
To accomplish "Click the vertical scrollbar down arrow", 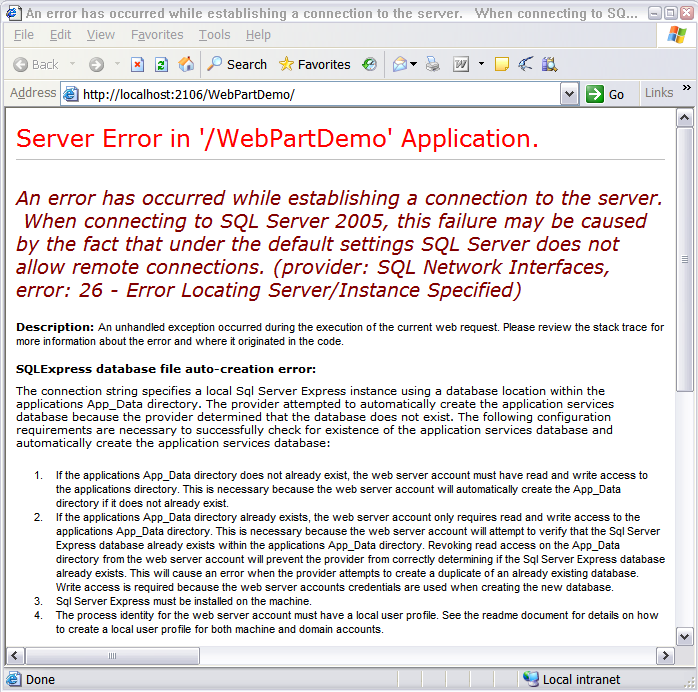I will 685,636.
